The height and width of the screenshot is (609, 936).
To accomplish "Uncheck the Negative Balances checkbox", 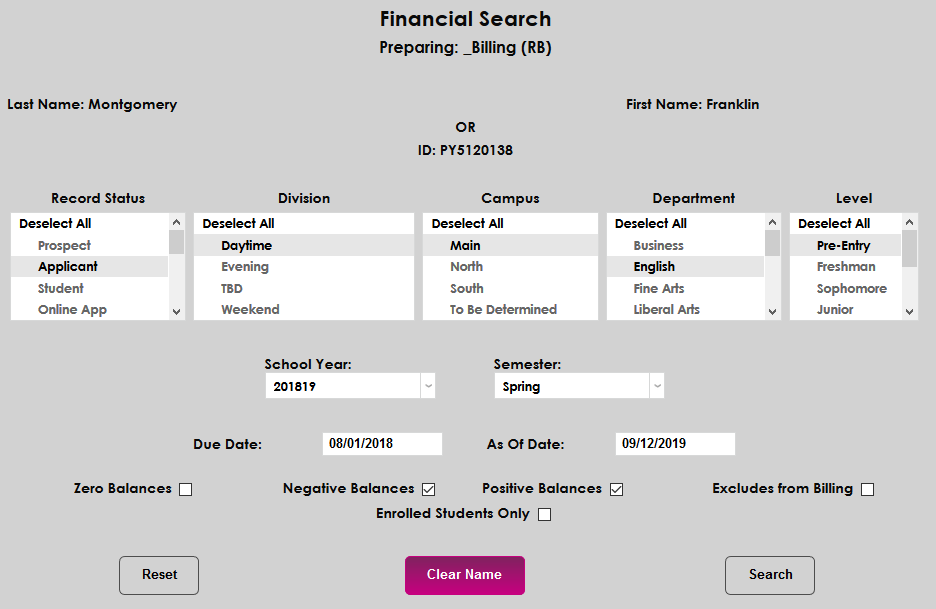I will [428, 490].
